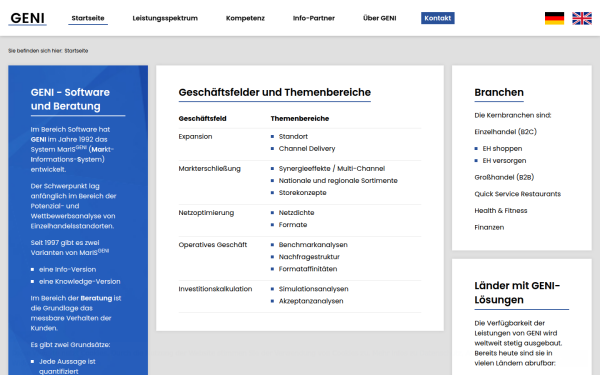The width and height of the screenshot is (600, 375).
Task: Open the Kompetenz menu
Action: pyautogui.click(x=245, y=18)
